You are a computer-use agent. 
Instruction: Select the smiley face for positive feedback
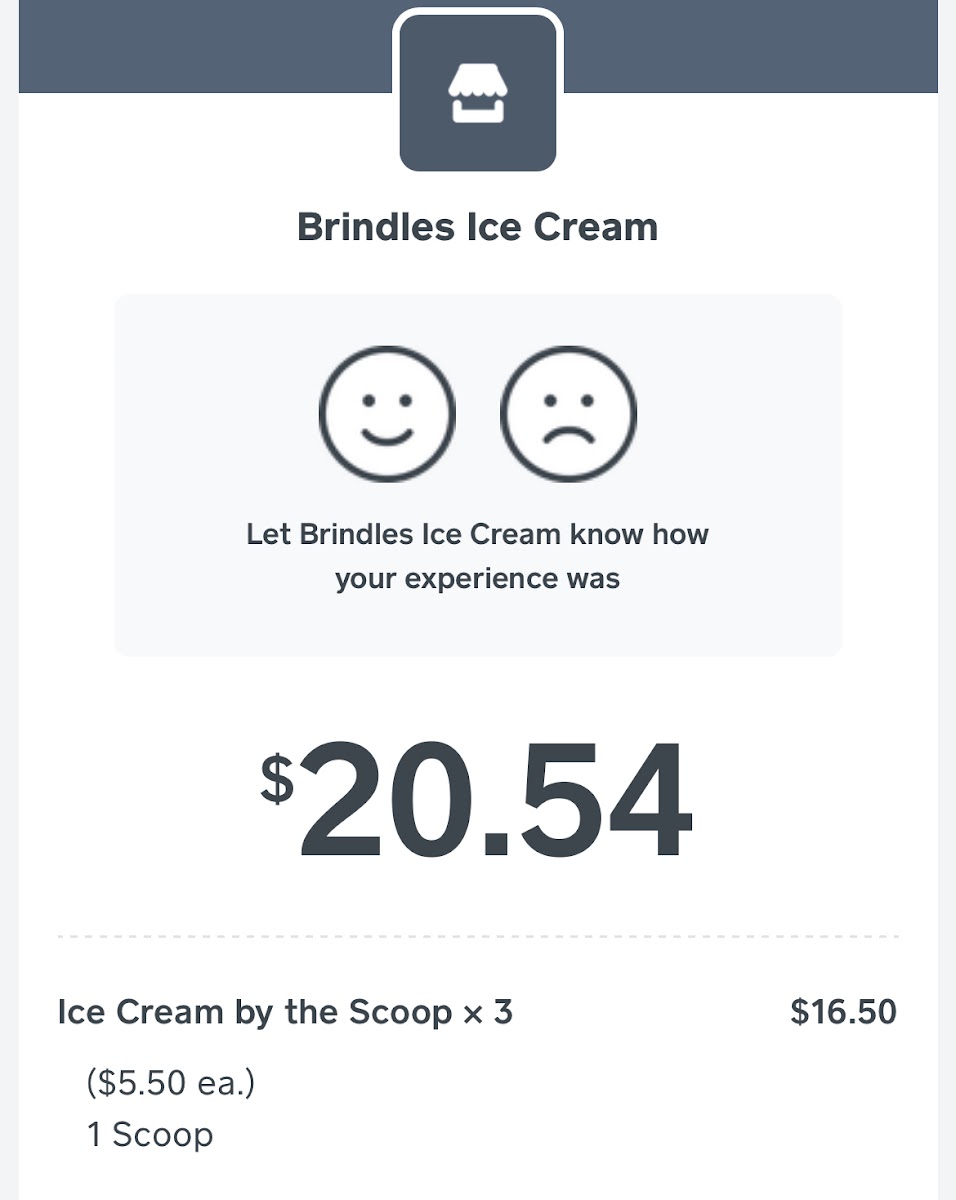click(387, 413)
